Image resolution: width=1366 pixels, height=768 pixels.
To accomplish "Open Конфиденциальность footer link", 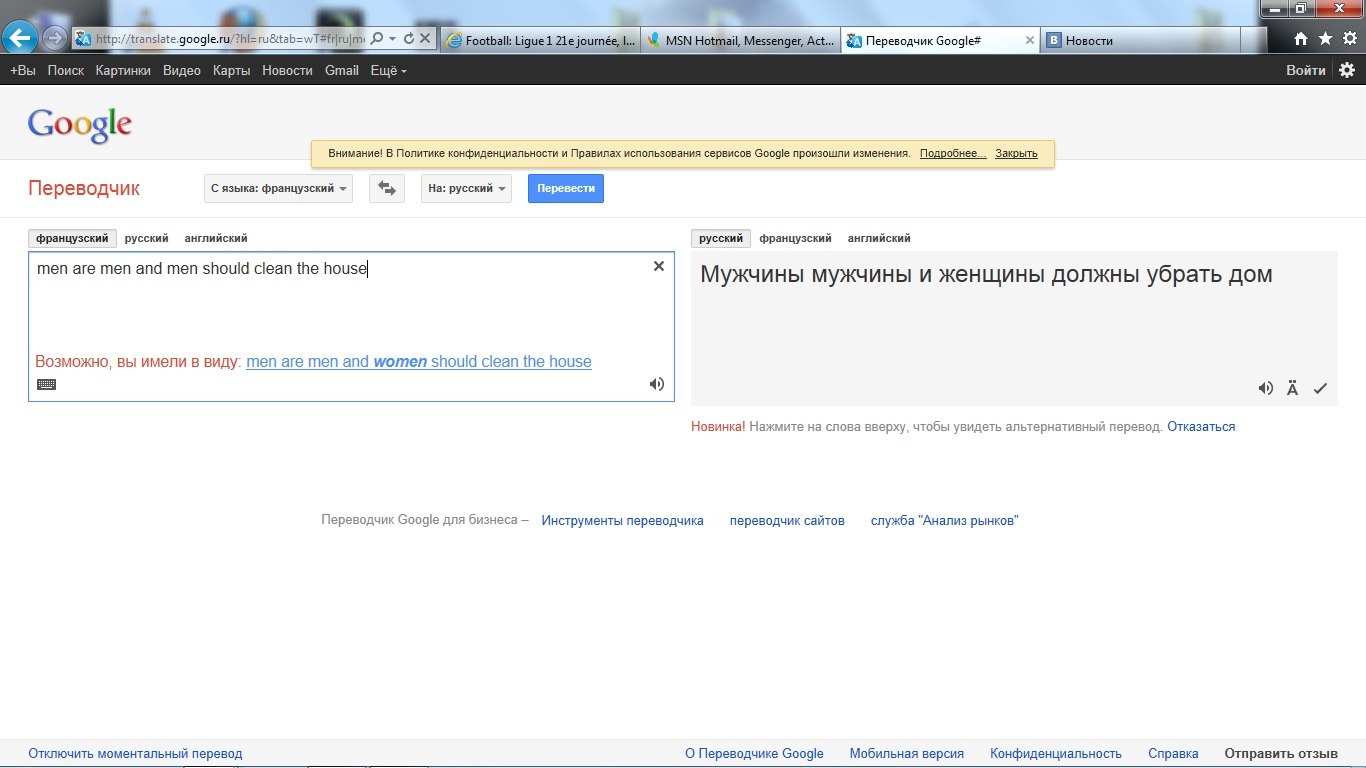I will pyautogui.click(x=1056, y=754).
